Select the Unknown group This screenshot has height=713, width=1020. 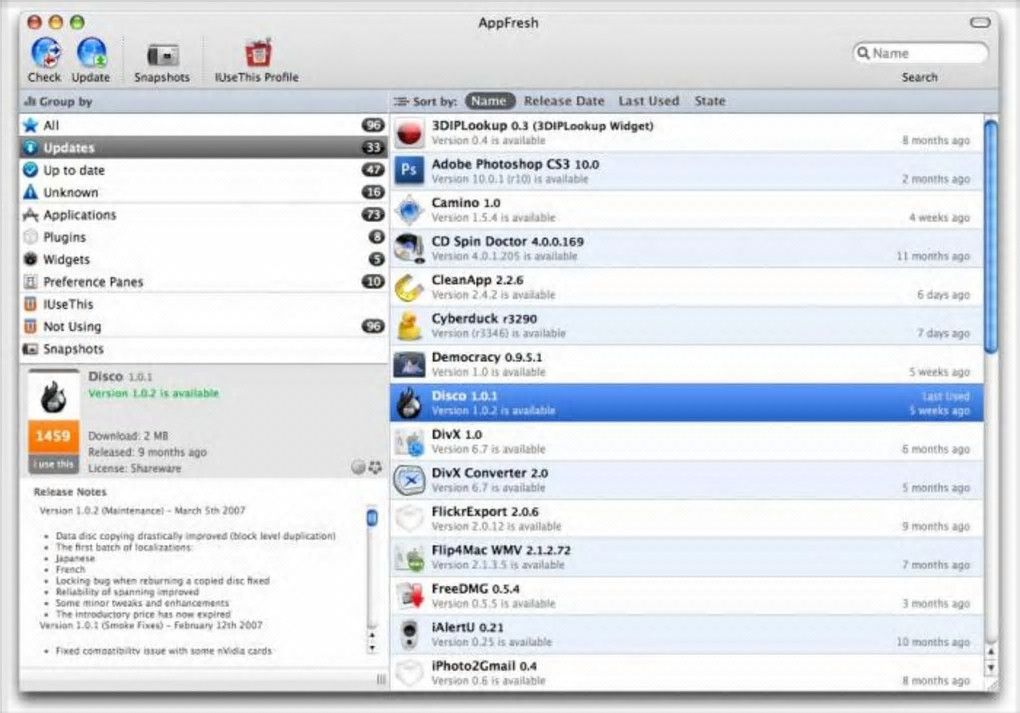point(204,193)
